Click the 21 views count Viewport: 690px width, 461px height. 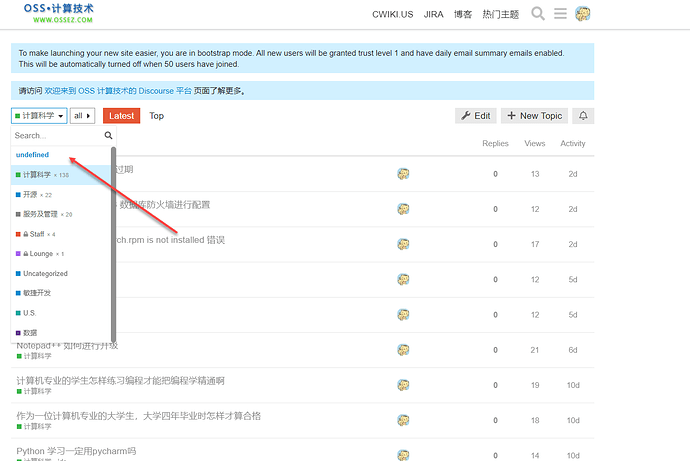click(x=535, y=350)
